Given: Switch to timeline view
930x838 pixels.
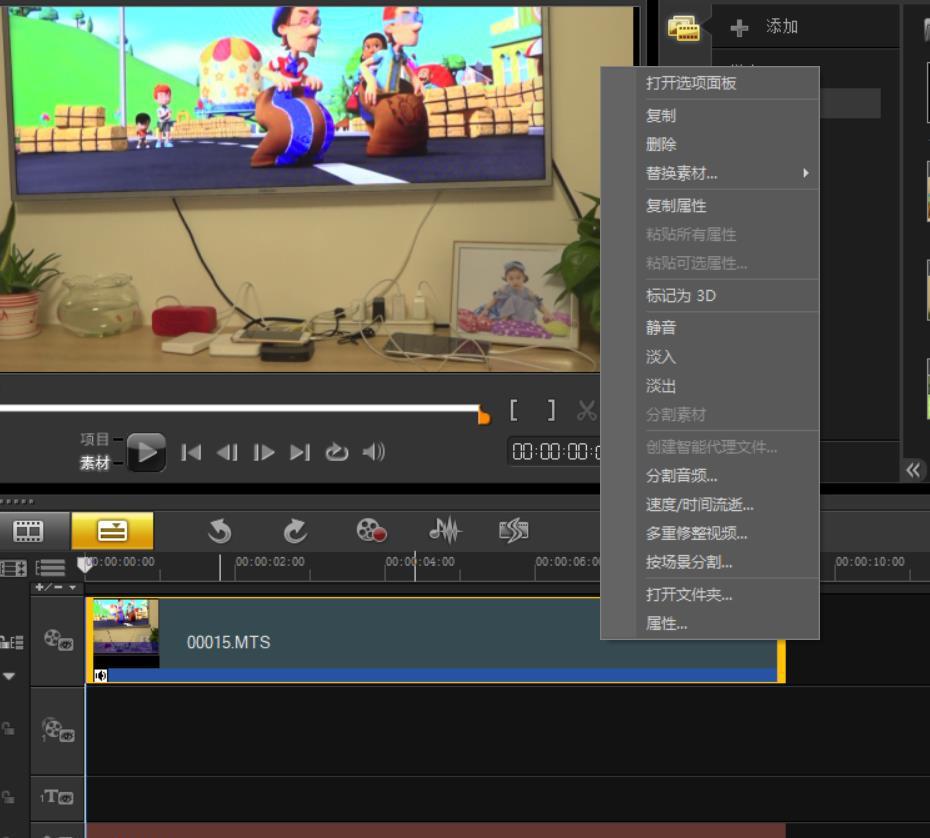Looking at the screenshot, I should point(112,531).
